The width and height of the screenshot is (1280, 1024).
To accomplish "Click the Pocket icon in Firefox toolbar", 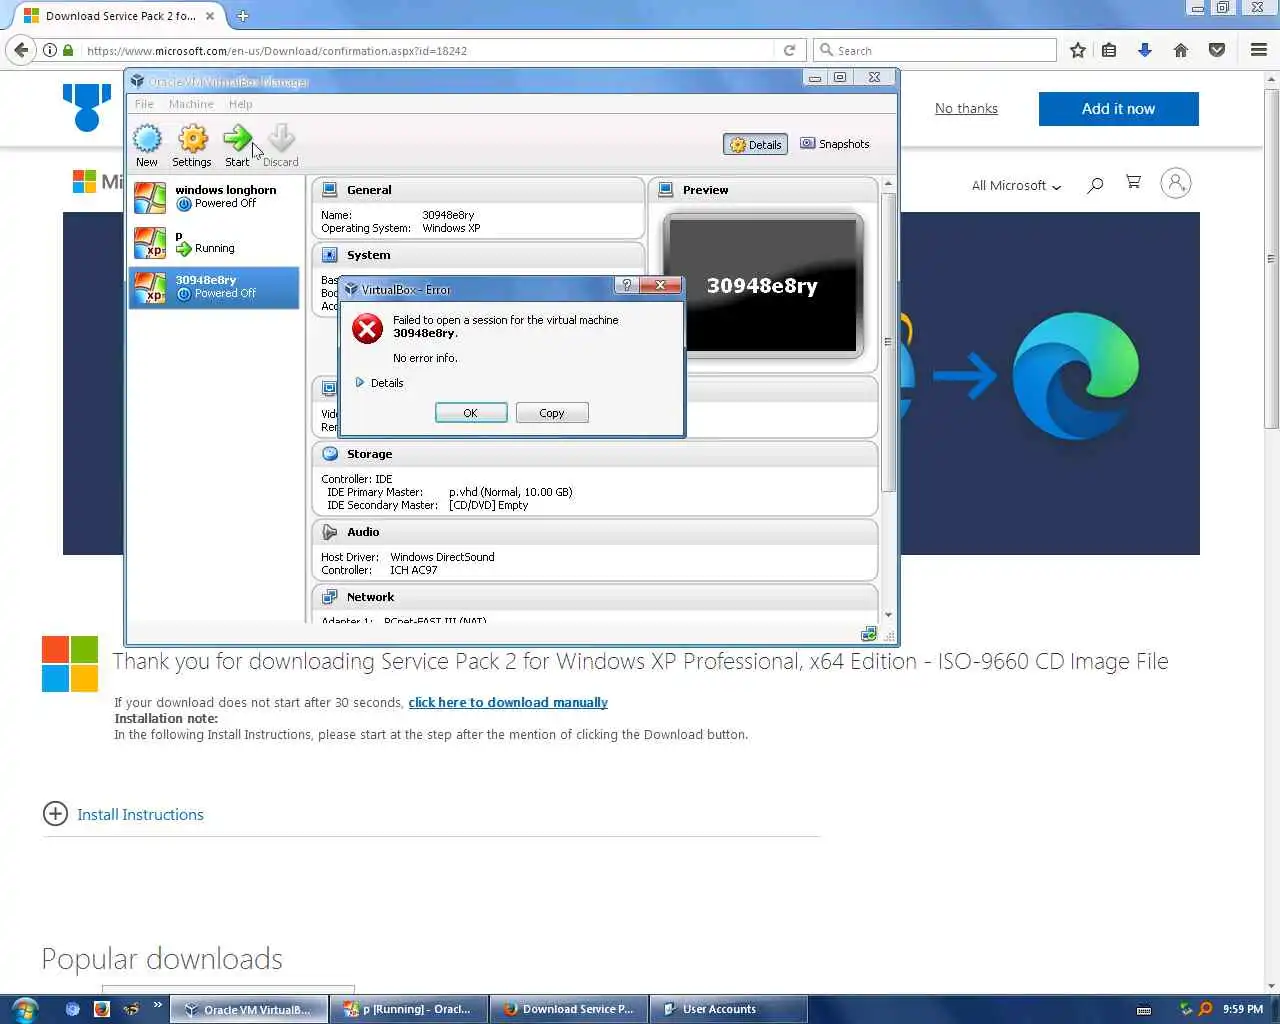I will coord(1217,50).
